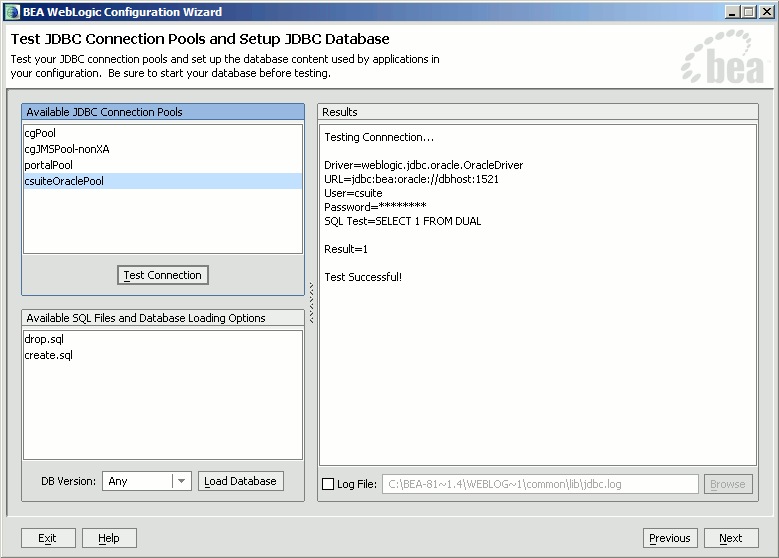Screen dimensions: 779x558
Task: Click the wizard title bar globe icon
Action: pos(12,12)
